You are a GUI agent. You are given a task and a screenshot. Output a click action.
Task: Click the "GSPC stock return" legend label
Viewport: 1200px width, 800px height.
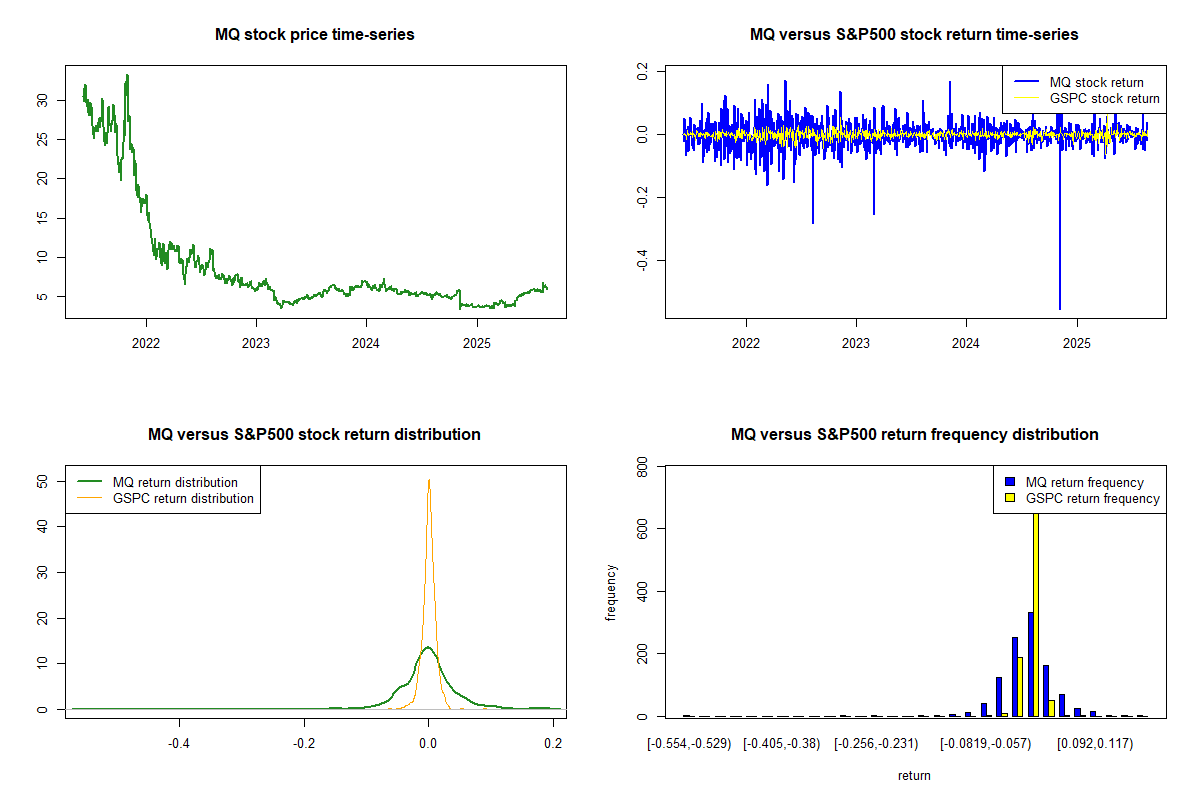pyautogui.click(x=1104, y=98)
